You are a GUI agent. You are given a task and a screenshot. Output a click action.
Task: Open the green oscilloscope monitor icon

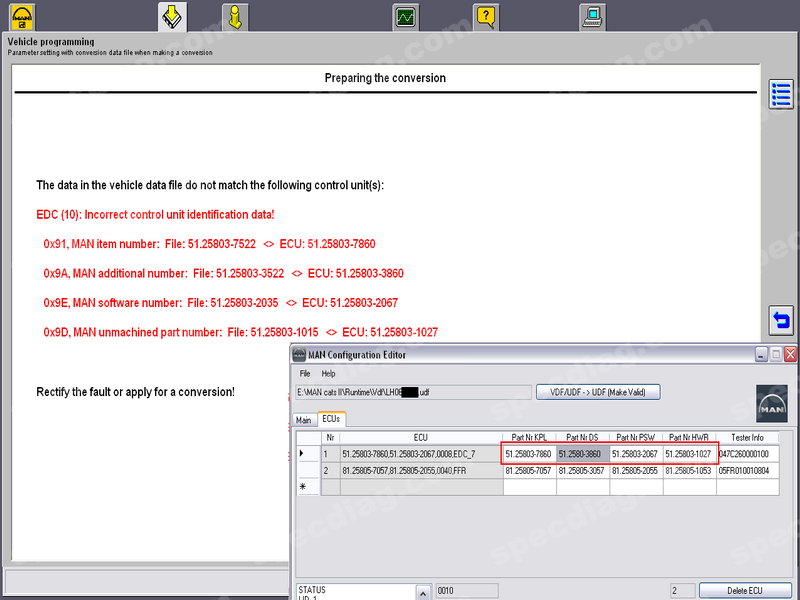405,17
